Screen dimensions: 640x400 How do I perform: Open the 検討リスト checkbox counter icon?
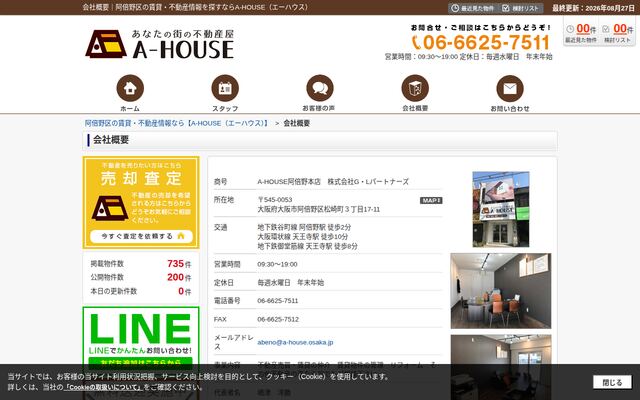point(617,33)
